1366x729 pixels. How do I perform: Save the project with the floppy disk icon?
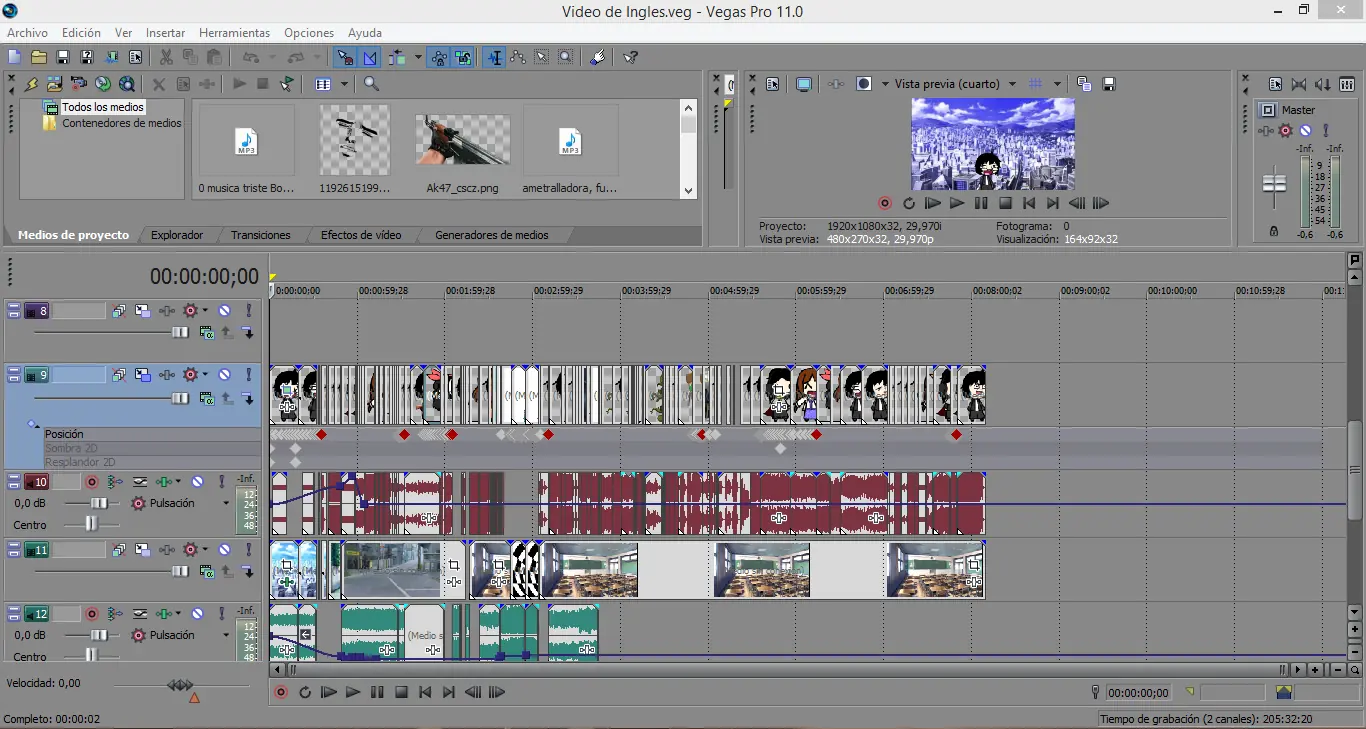[62, 58]
